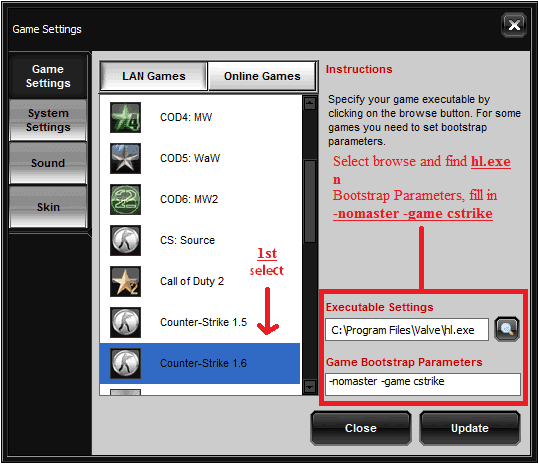Open the System Settings sidebar section
538x464 pixels.
[x=48, y=120]
